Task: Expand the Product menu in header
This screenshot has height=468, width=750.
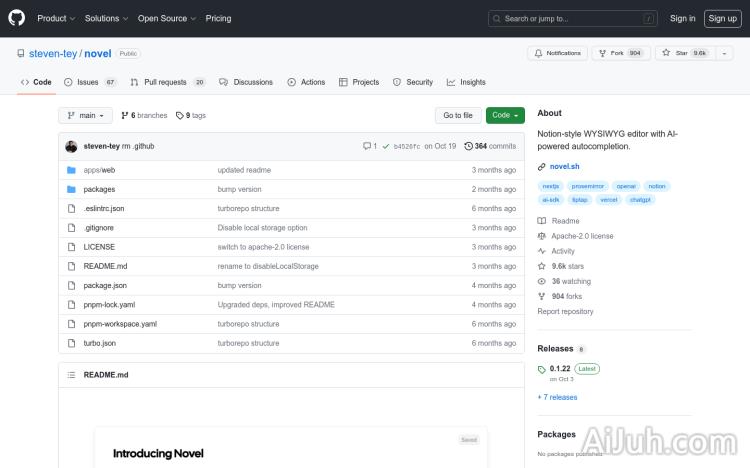Action: coord(55,18)
